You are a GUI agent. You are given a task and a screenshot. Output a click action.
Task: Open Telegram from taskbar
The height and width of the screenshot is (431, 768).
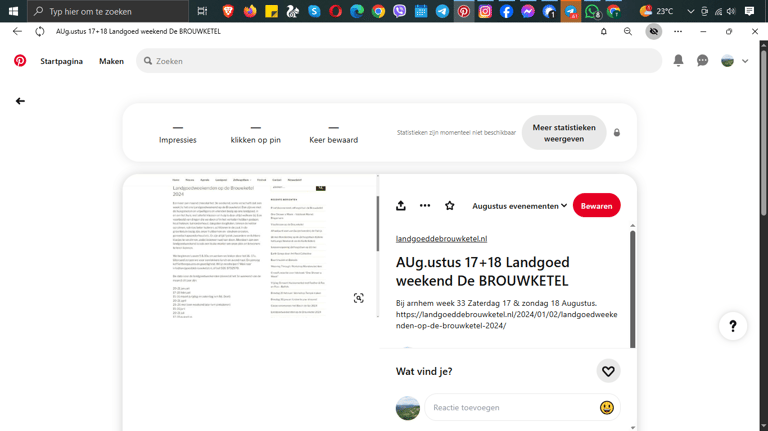442,11
